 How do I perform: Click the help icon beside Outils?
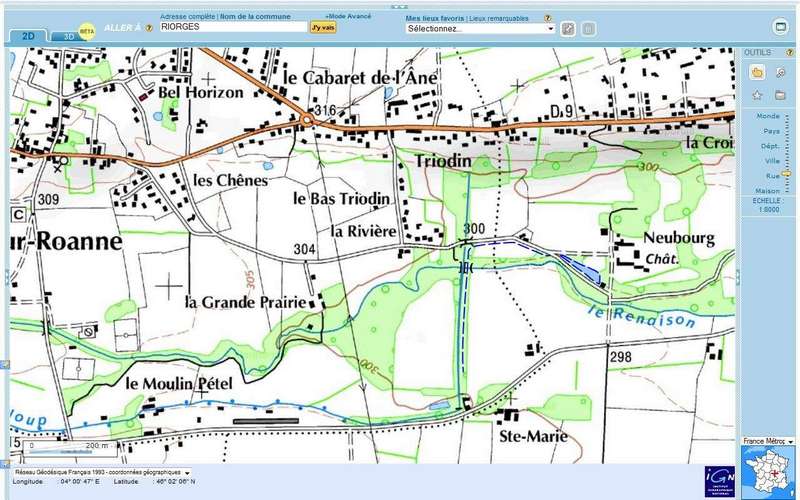(789, 51)
